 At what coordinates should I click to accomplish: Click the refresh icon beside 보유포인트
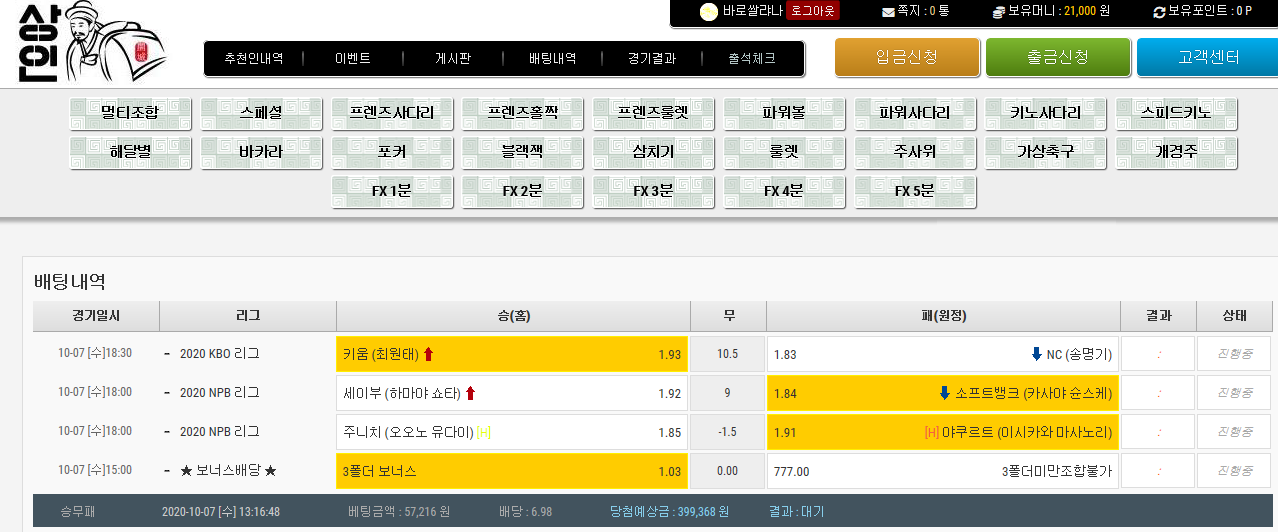[x=1159, y=12]
